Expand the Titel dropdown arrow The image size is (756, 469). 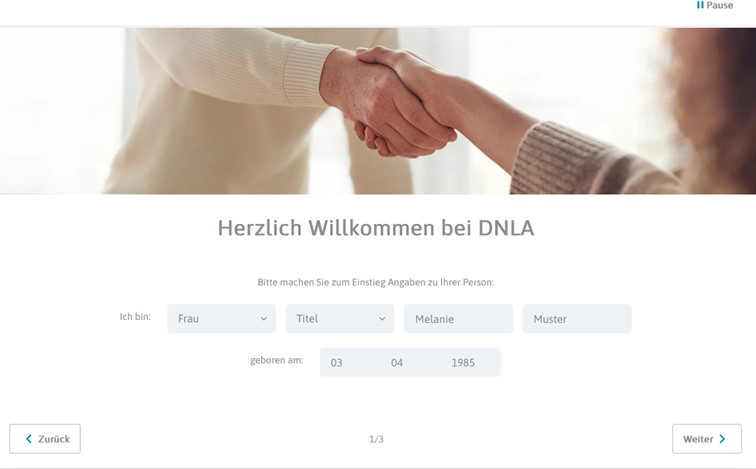(x=382, y=319)
